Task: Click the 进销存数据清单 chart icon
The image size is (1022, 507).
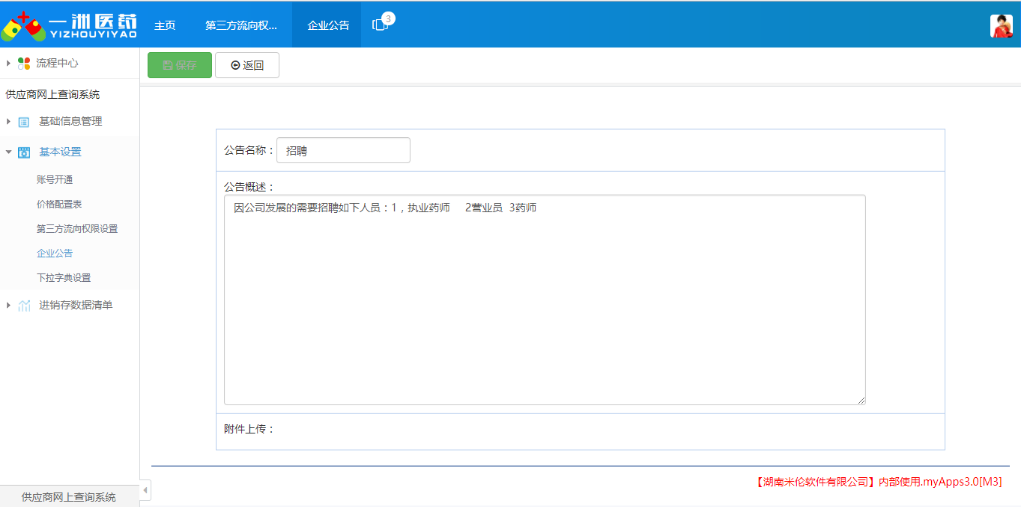Action: click(x=24, y=306)
